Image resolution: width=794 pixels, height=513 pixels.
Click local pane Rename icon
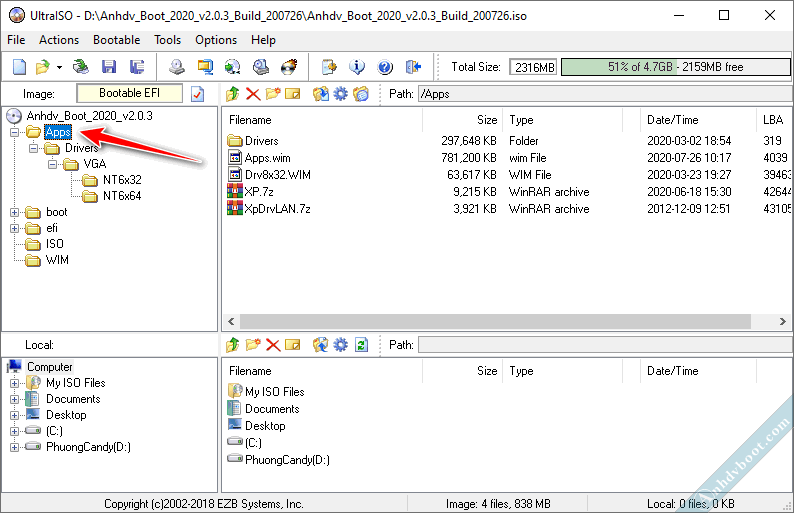click(293, 345)
